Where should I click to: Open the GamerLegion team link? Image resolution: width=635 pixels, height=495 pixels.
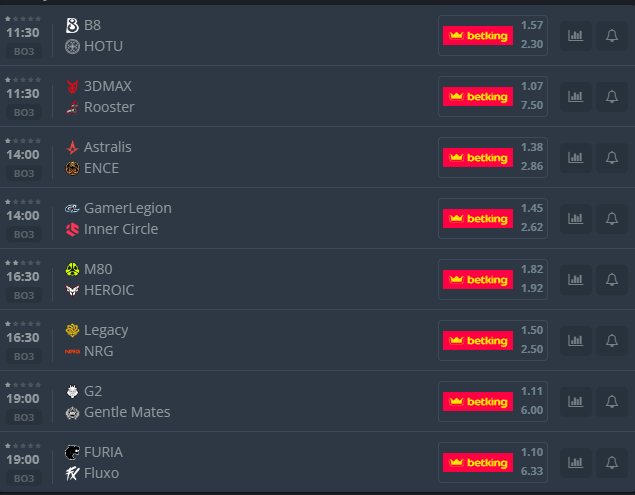point(127,208)
